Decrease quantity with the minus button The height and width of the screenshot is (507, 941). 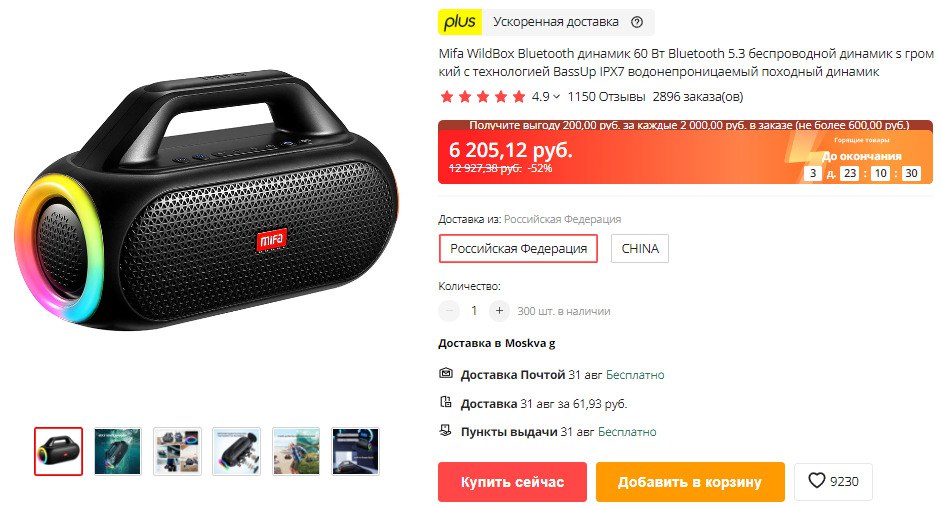pos(449,311)
